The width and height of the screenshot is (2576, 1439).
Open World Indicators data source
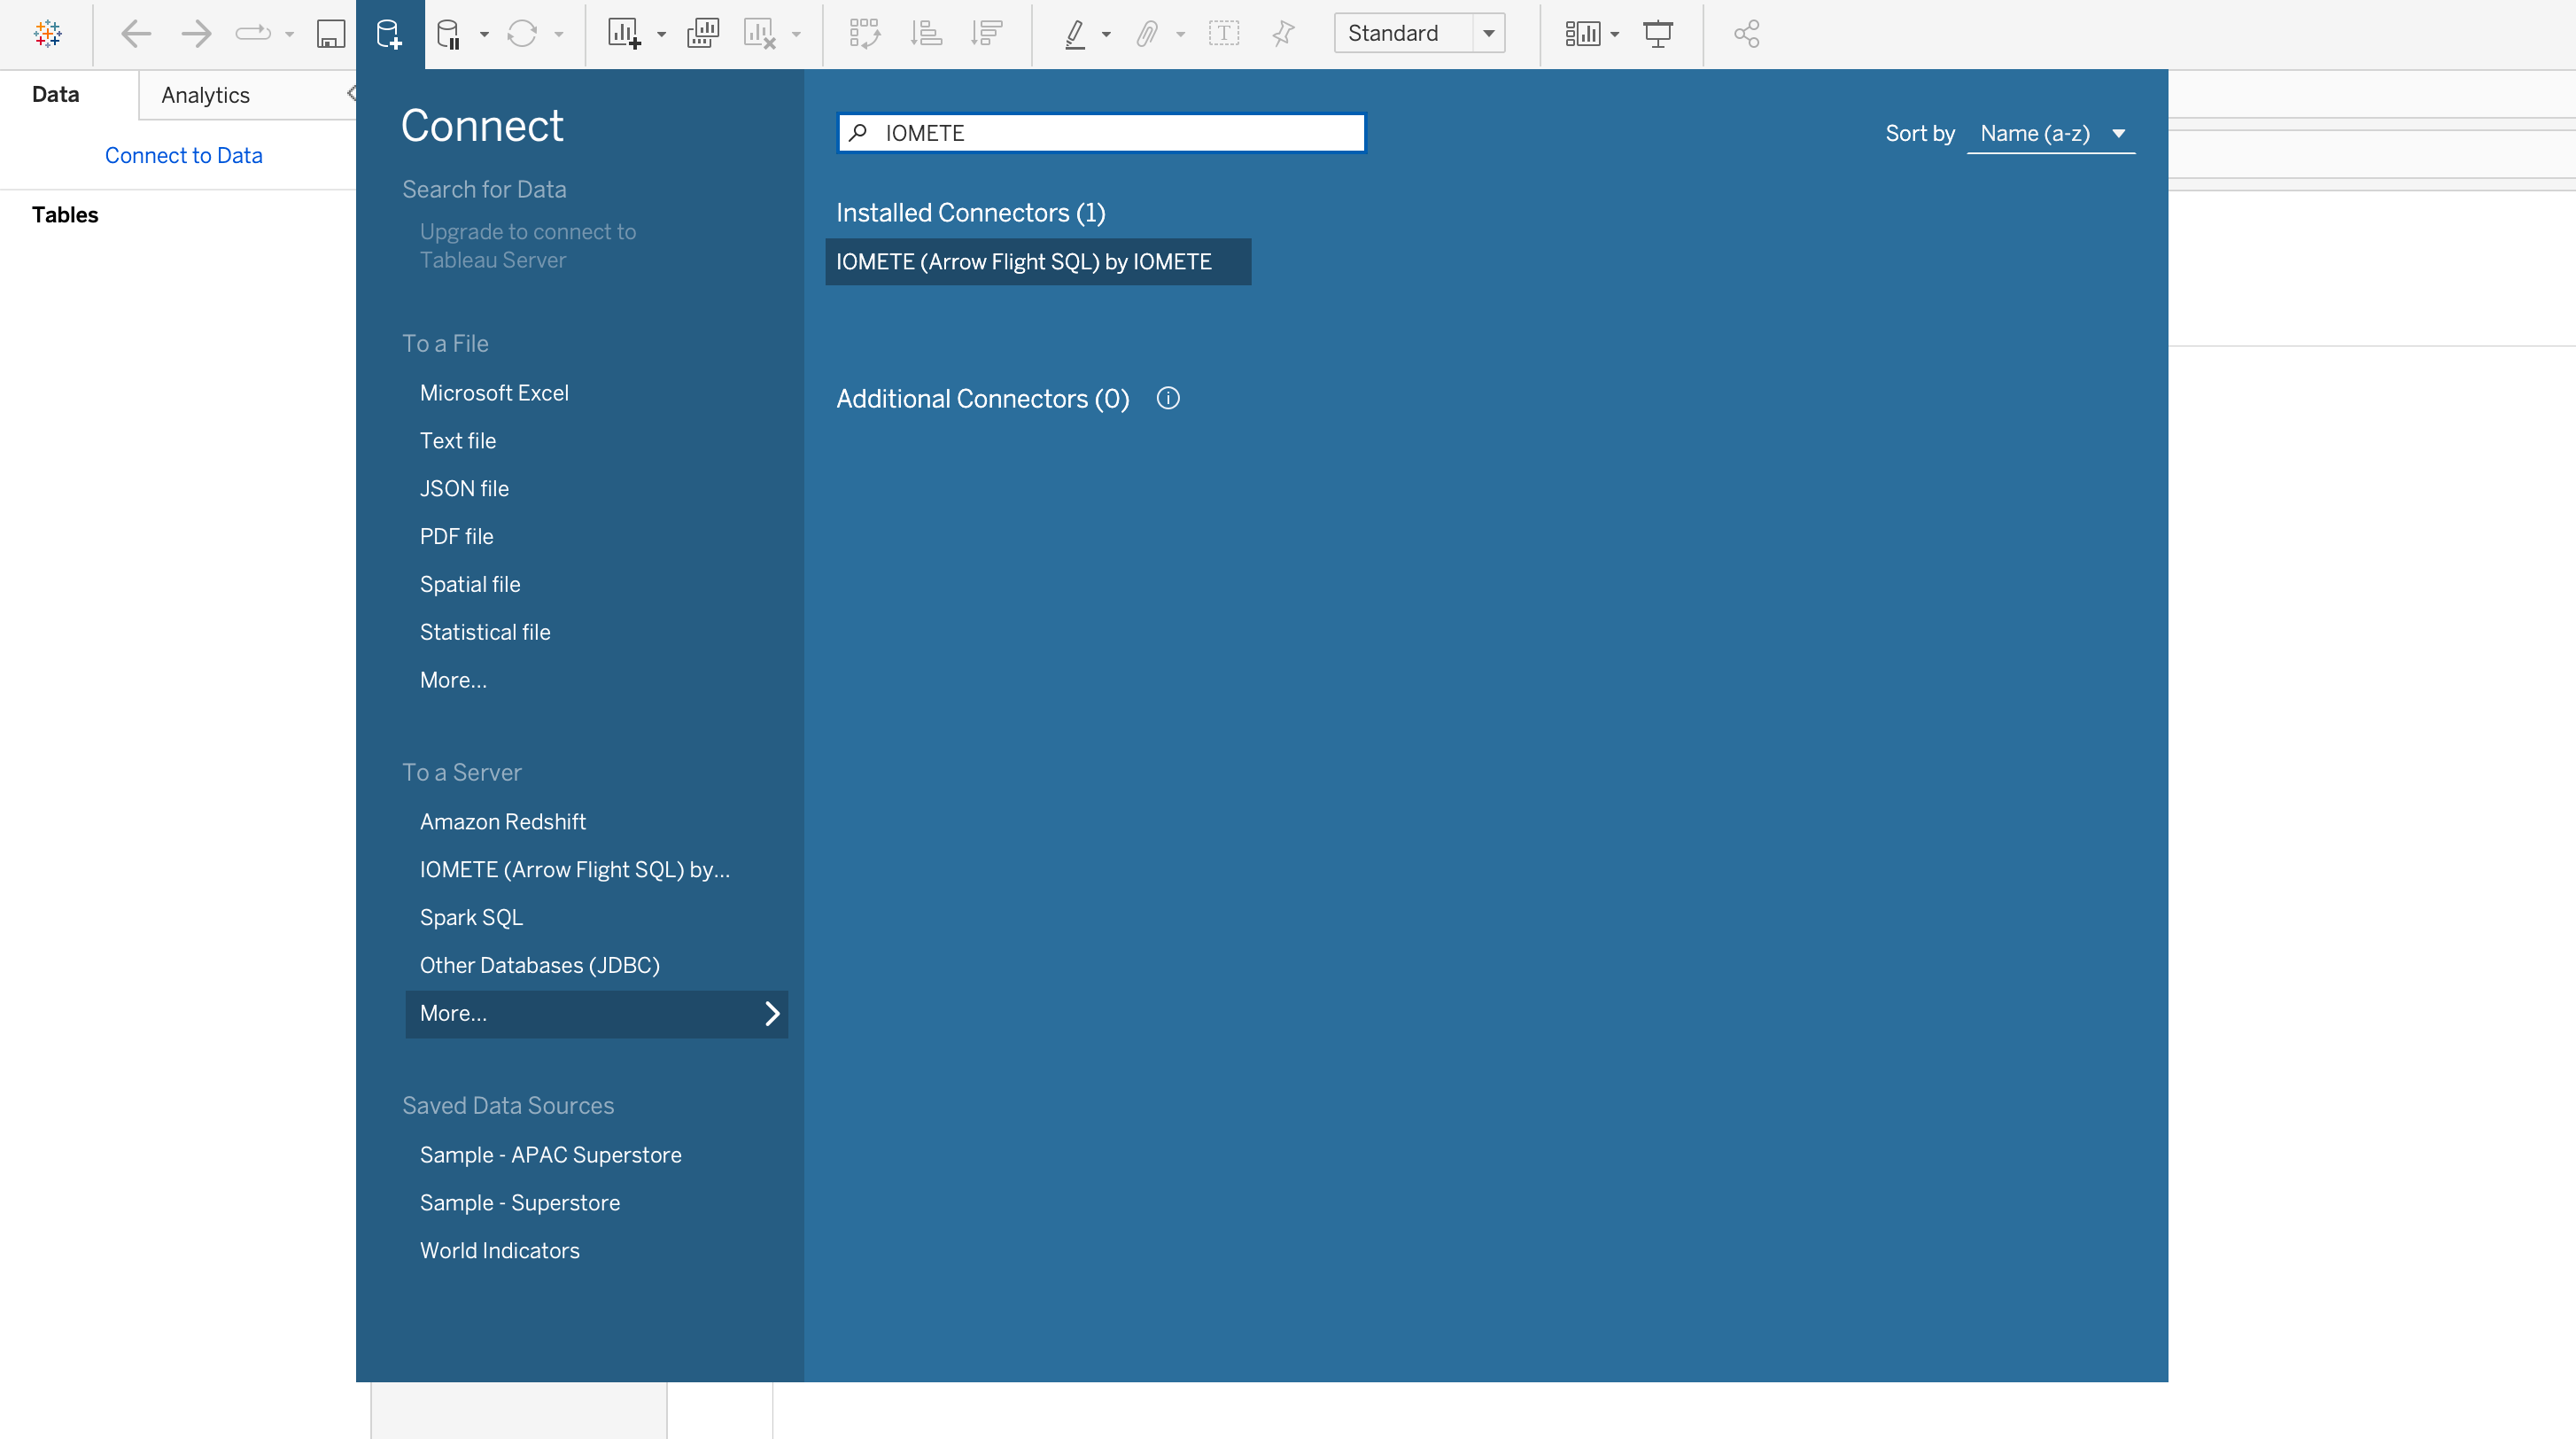click(500, 1251)
